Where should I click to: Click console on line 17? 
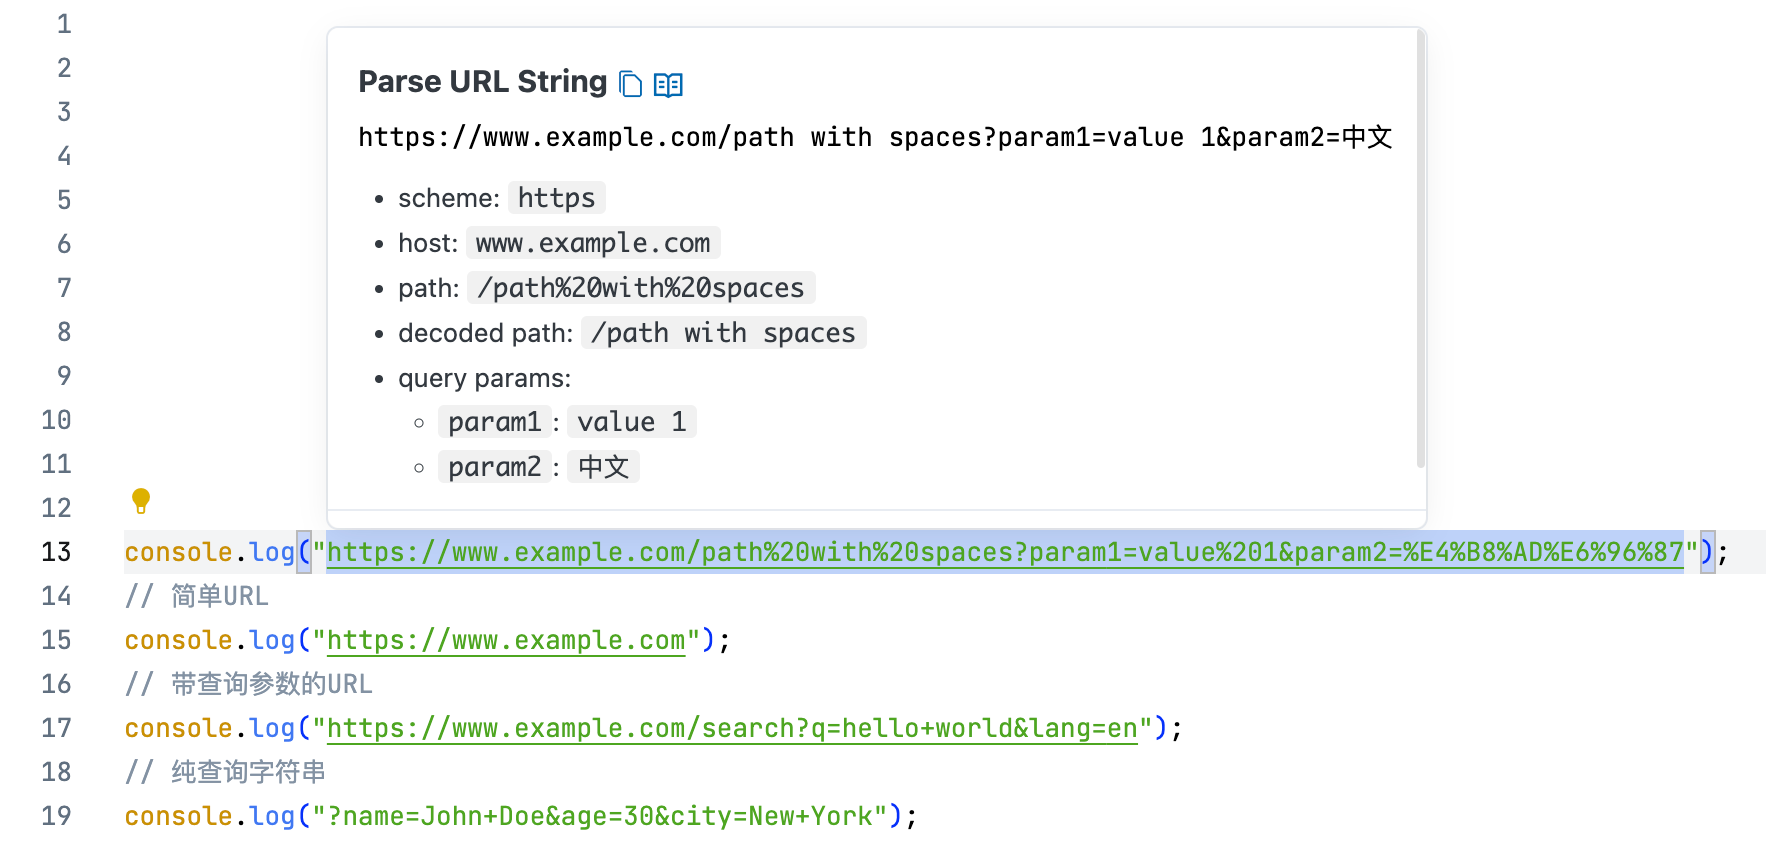pyautogui.click(x=179, y=728)
